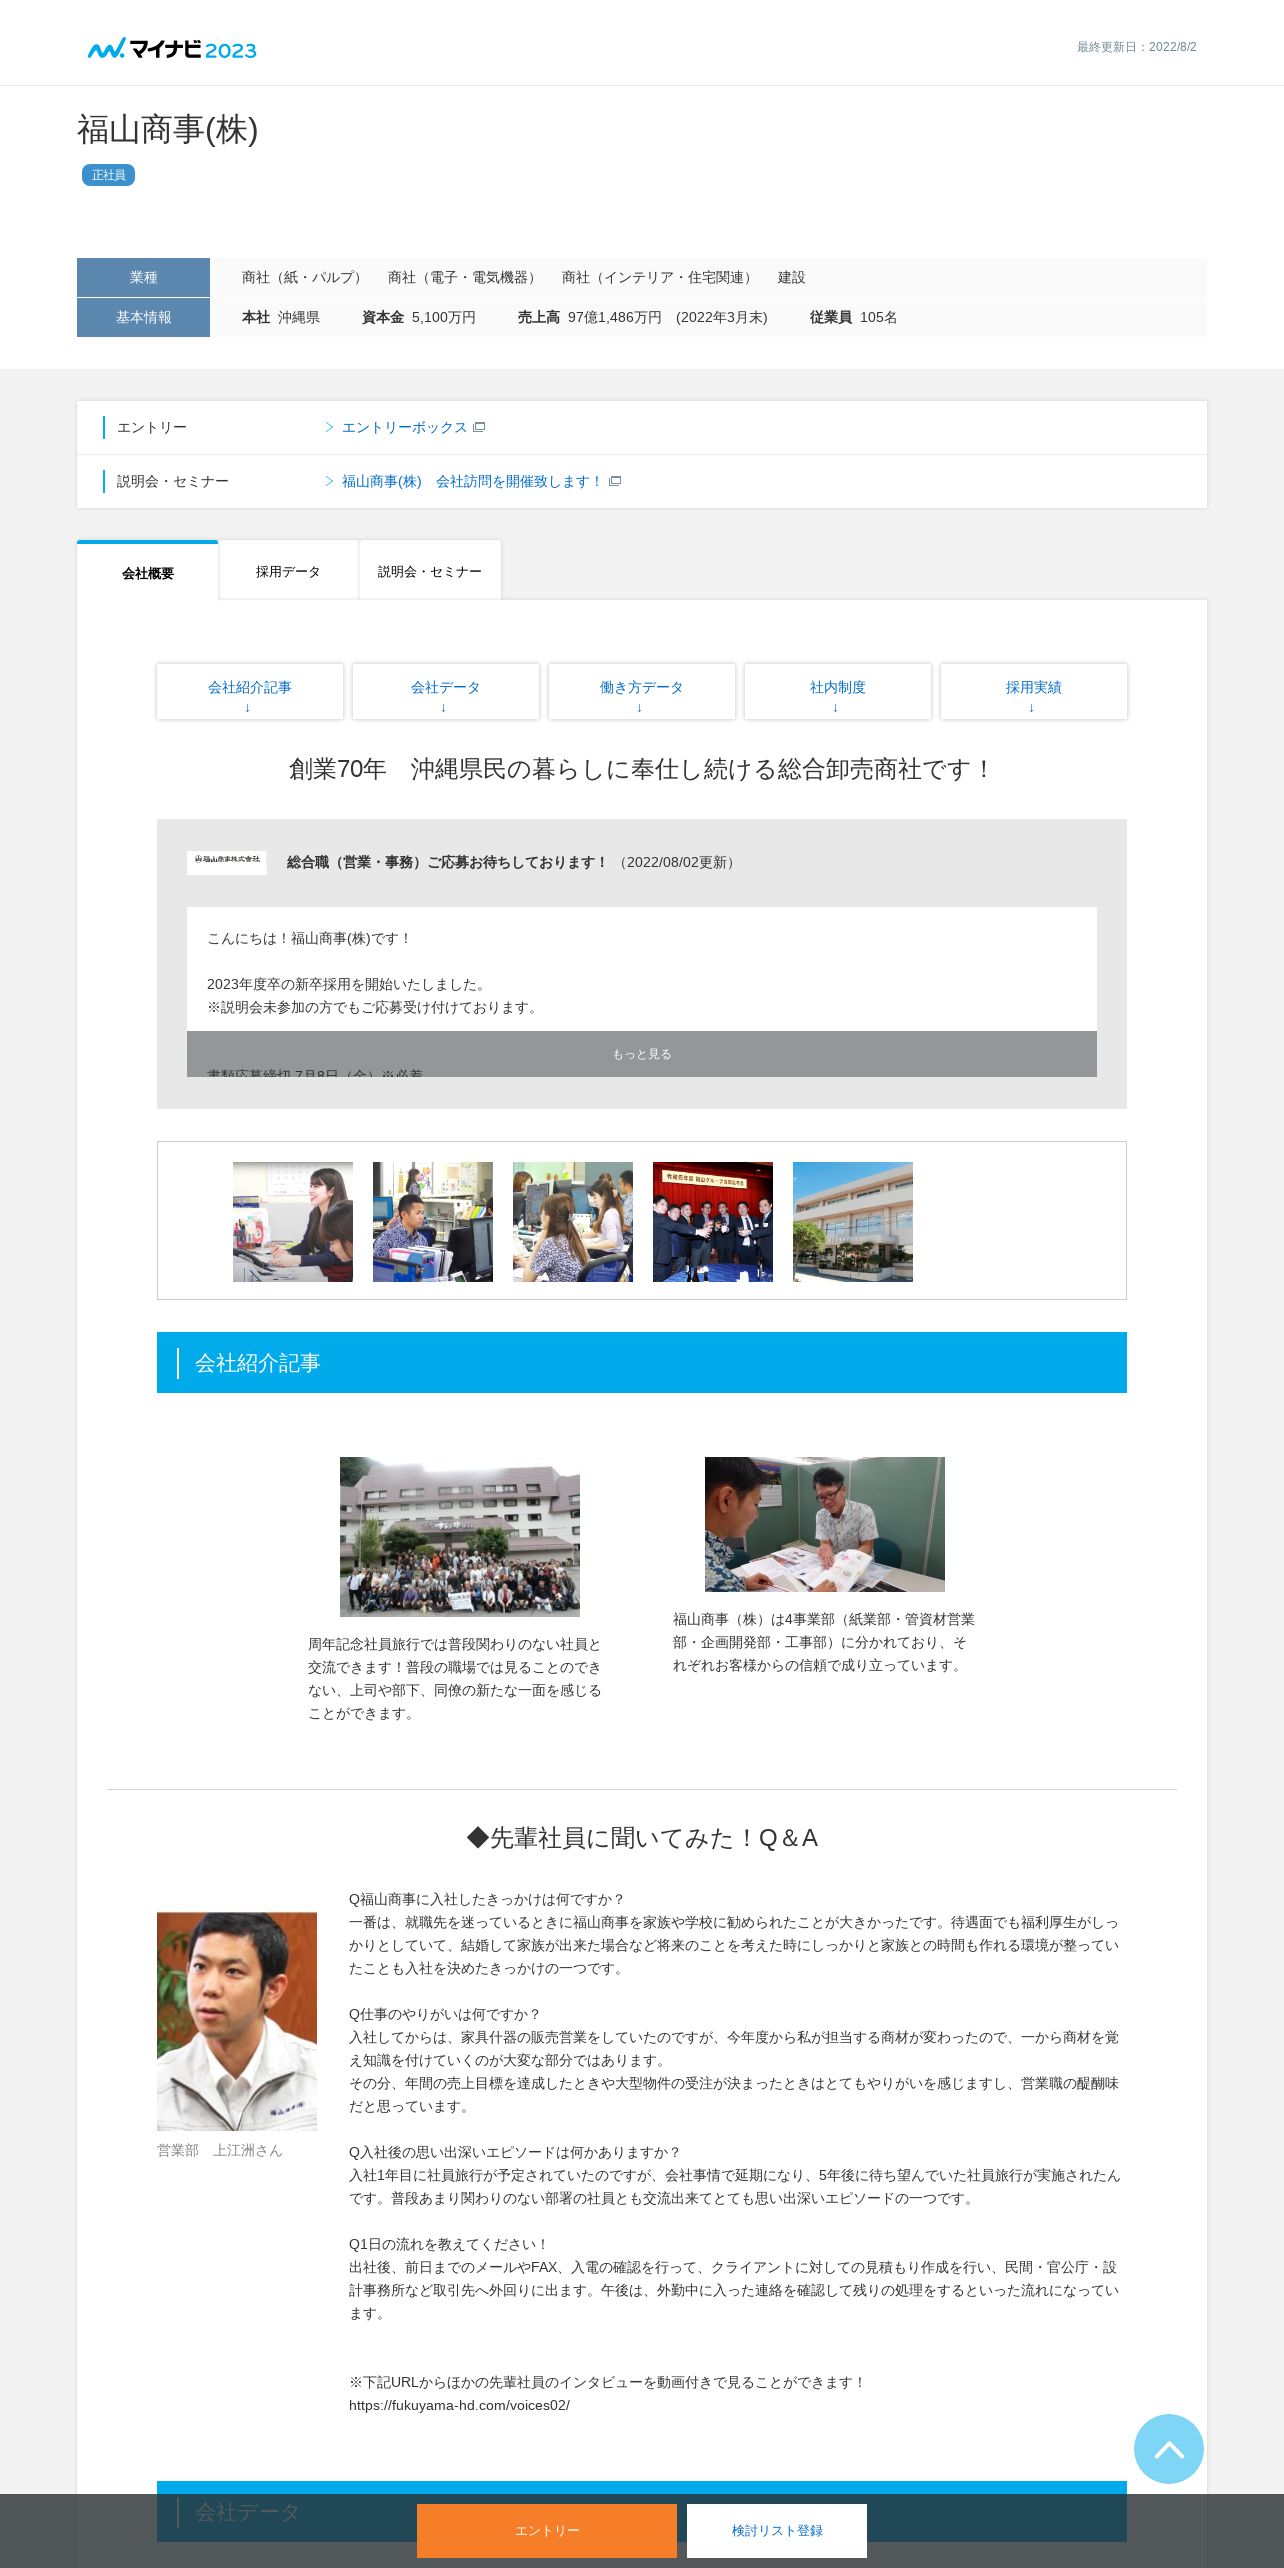Screen dimensions: 1284x2568
Task: Click the 会社紹介記事 blue section header
Action: (642, 1362)
